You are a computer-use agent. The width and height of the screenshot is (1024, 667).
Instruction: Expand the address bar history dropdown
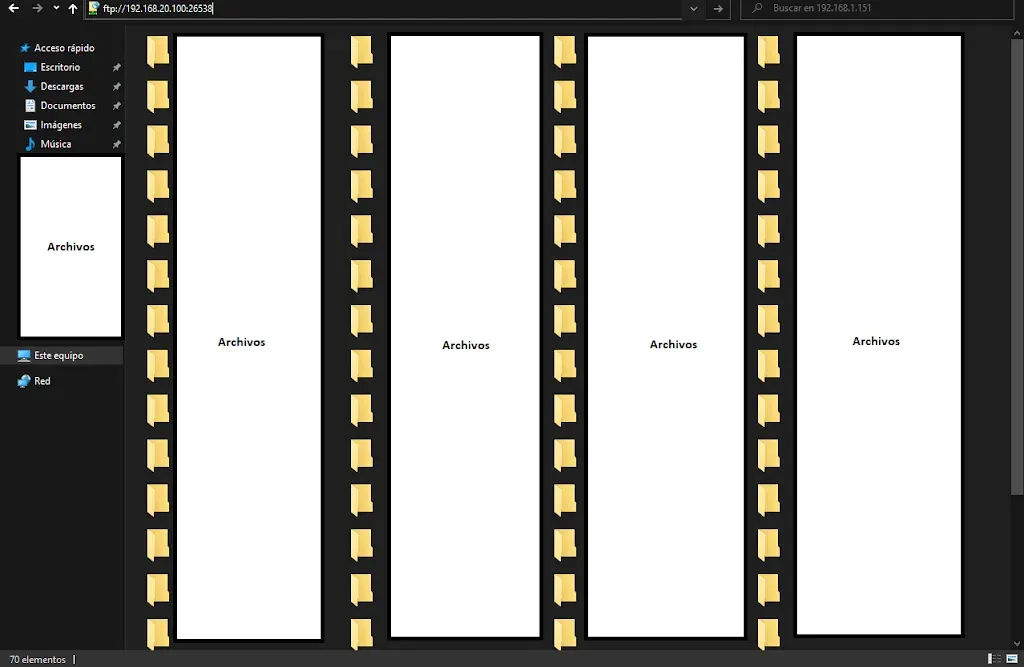coord(694,8)
